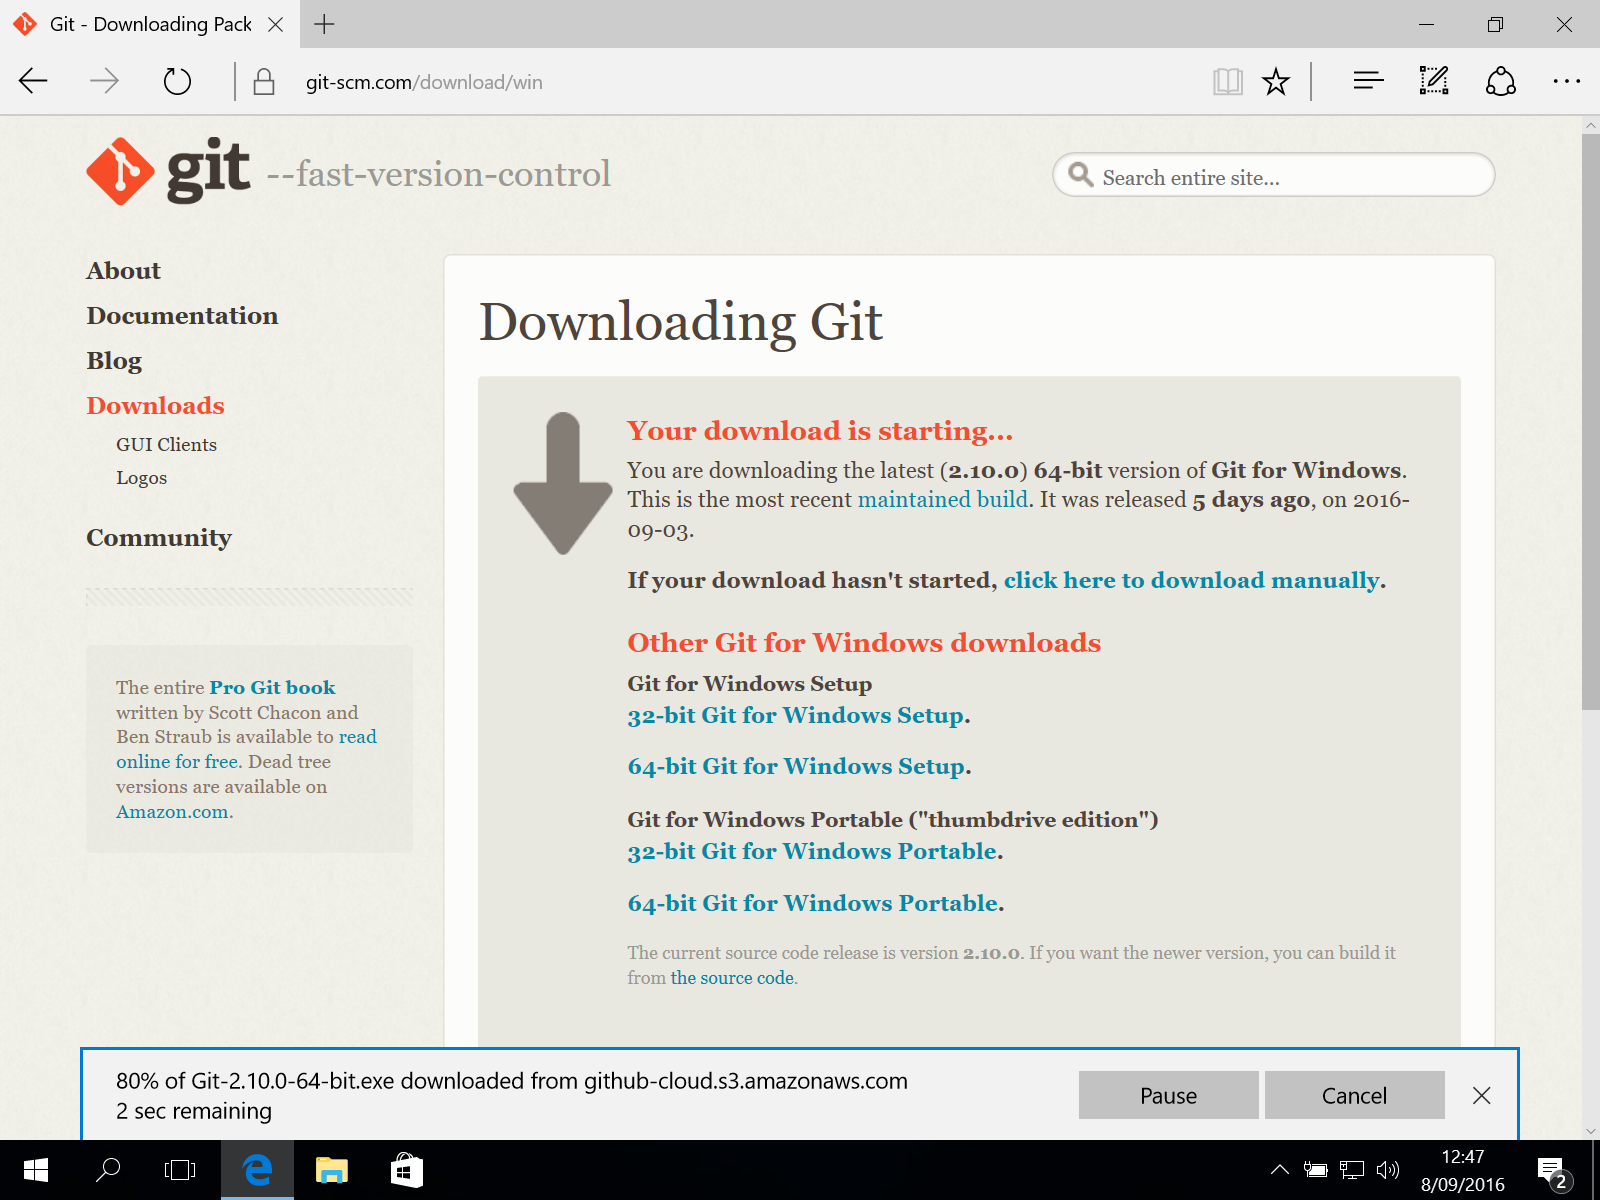Screen dimensions: 1600x1200
Task: Refresh the git-scm page
Action: 177,81
